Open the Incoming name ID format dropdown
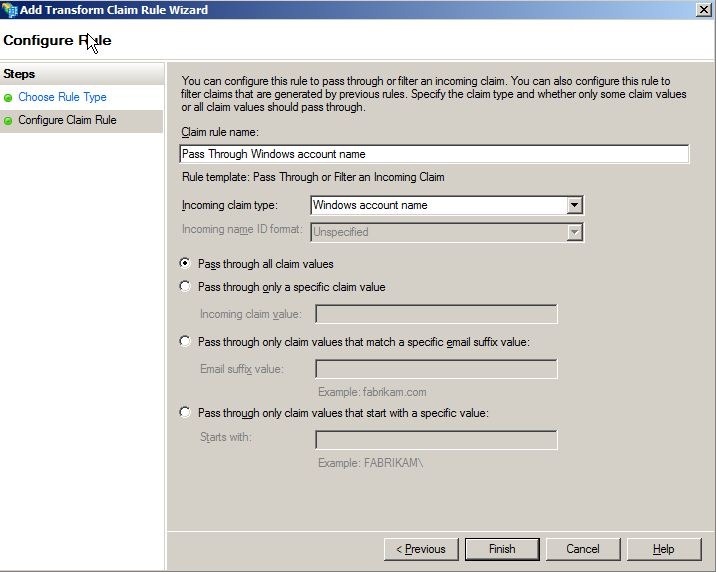 pos(574,232)
